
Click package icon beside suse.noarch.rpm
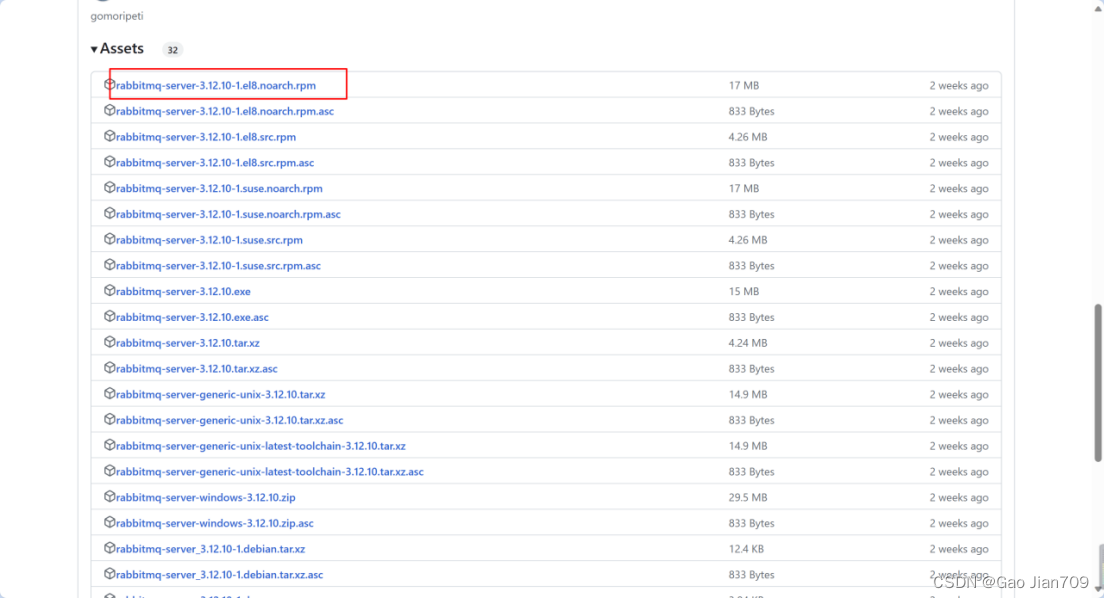click(109, 187)
